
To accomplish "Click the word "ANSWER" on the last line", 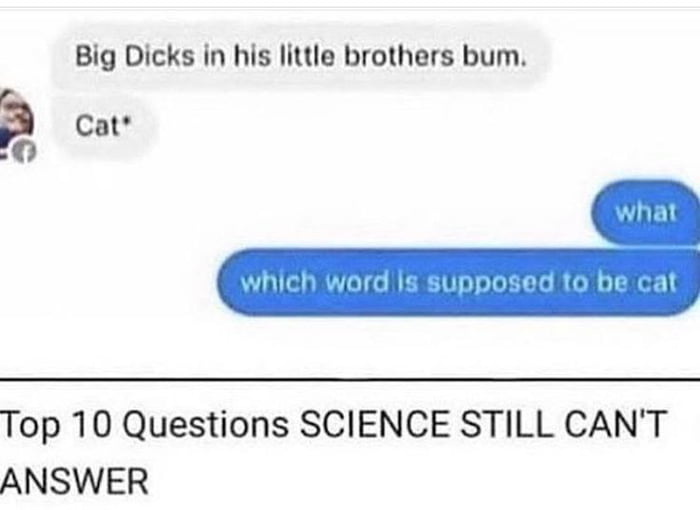I will click(x=74, y=481).
